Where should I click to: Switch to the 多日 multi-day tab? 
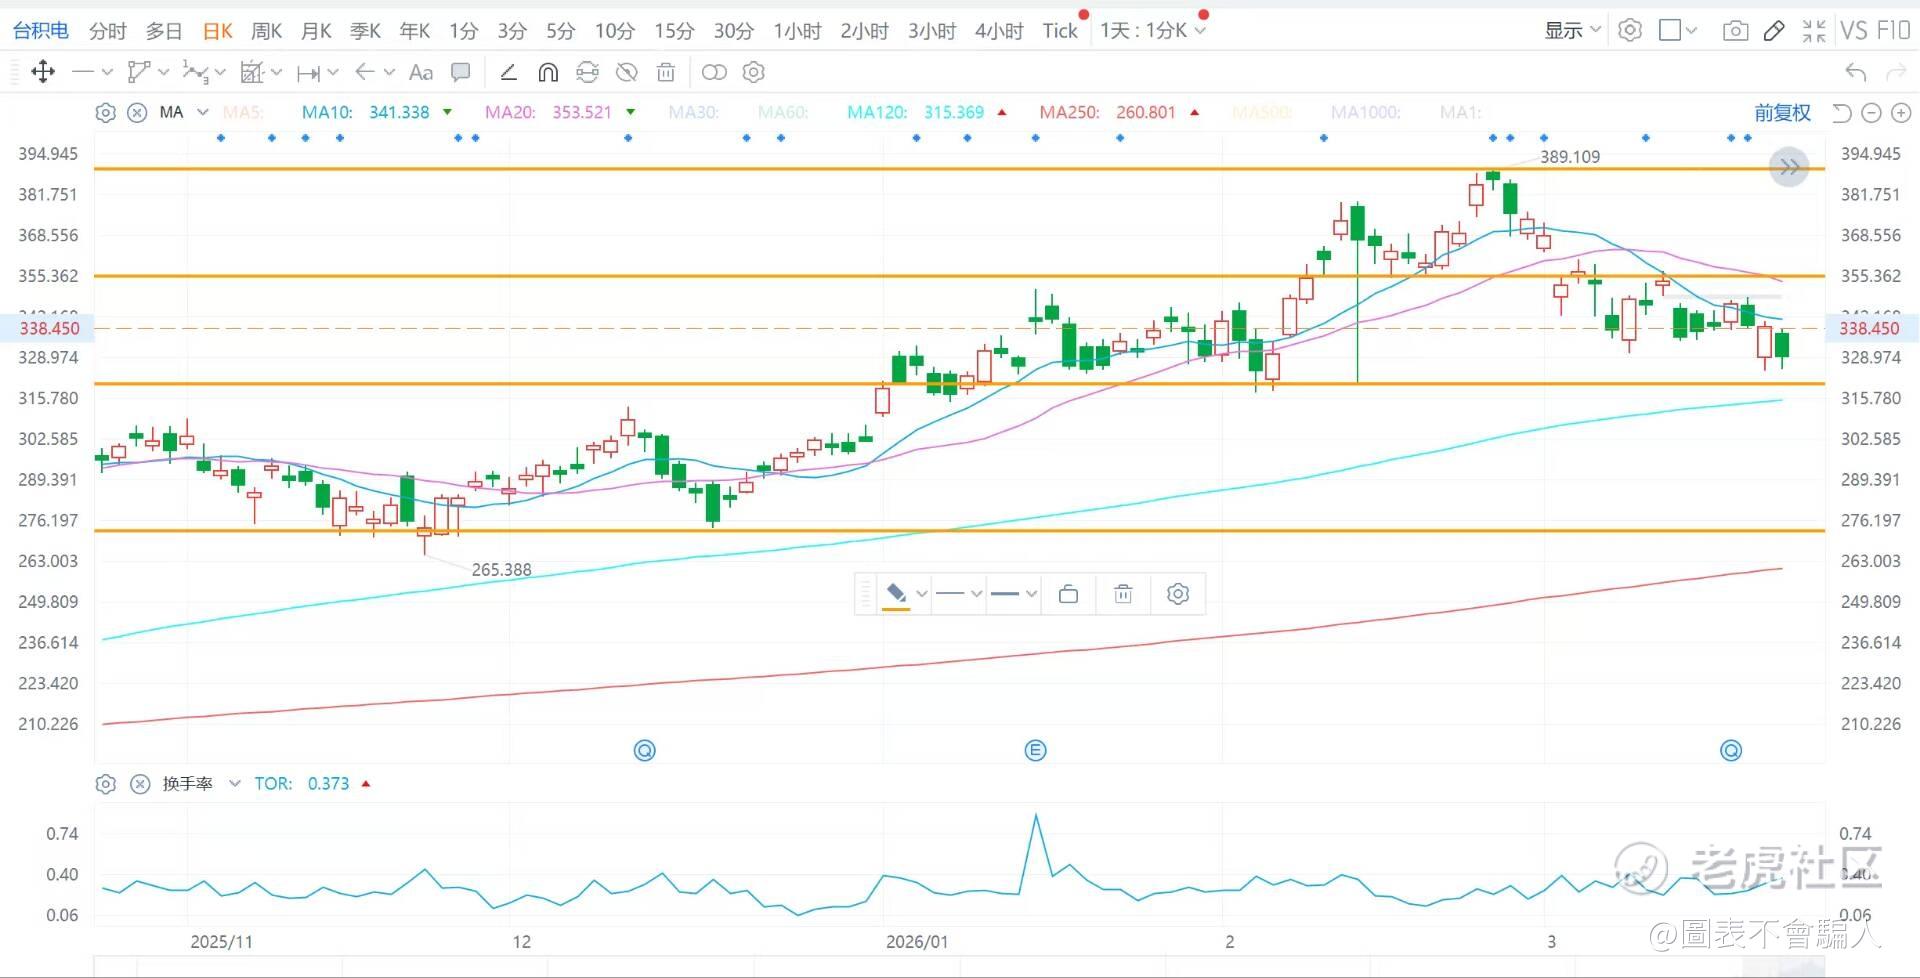(x=164, y=31)
